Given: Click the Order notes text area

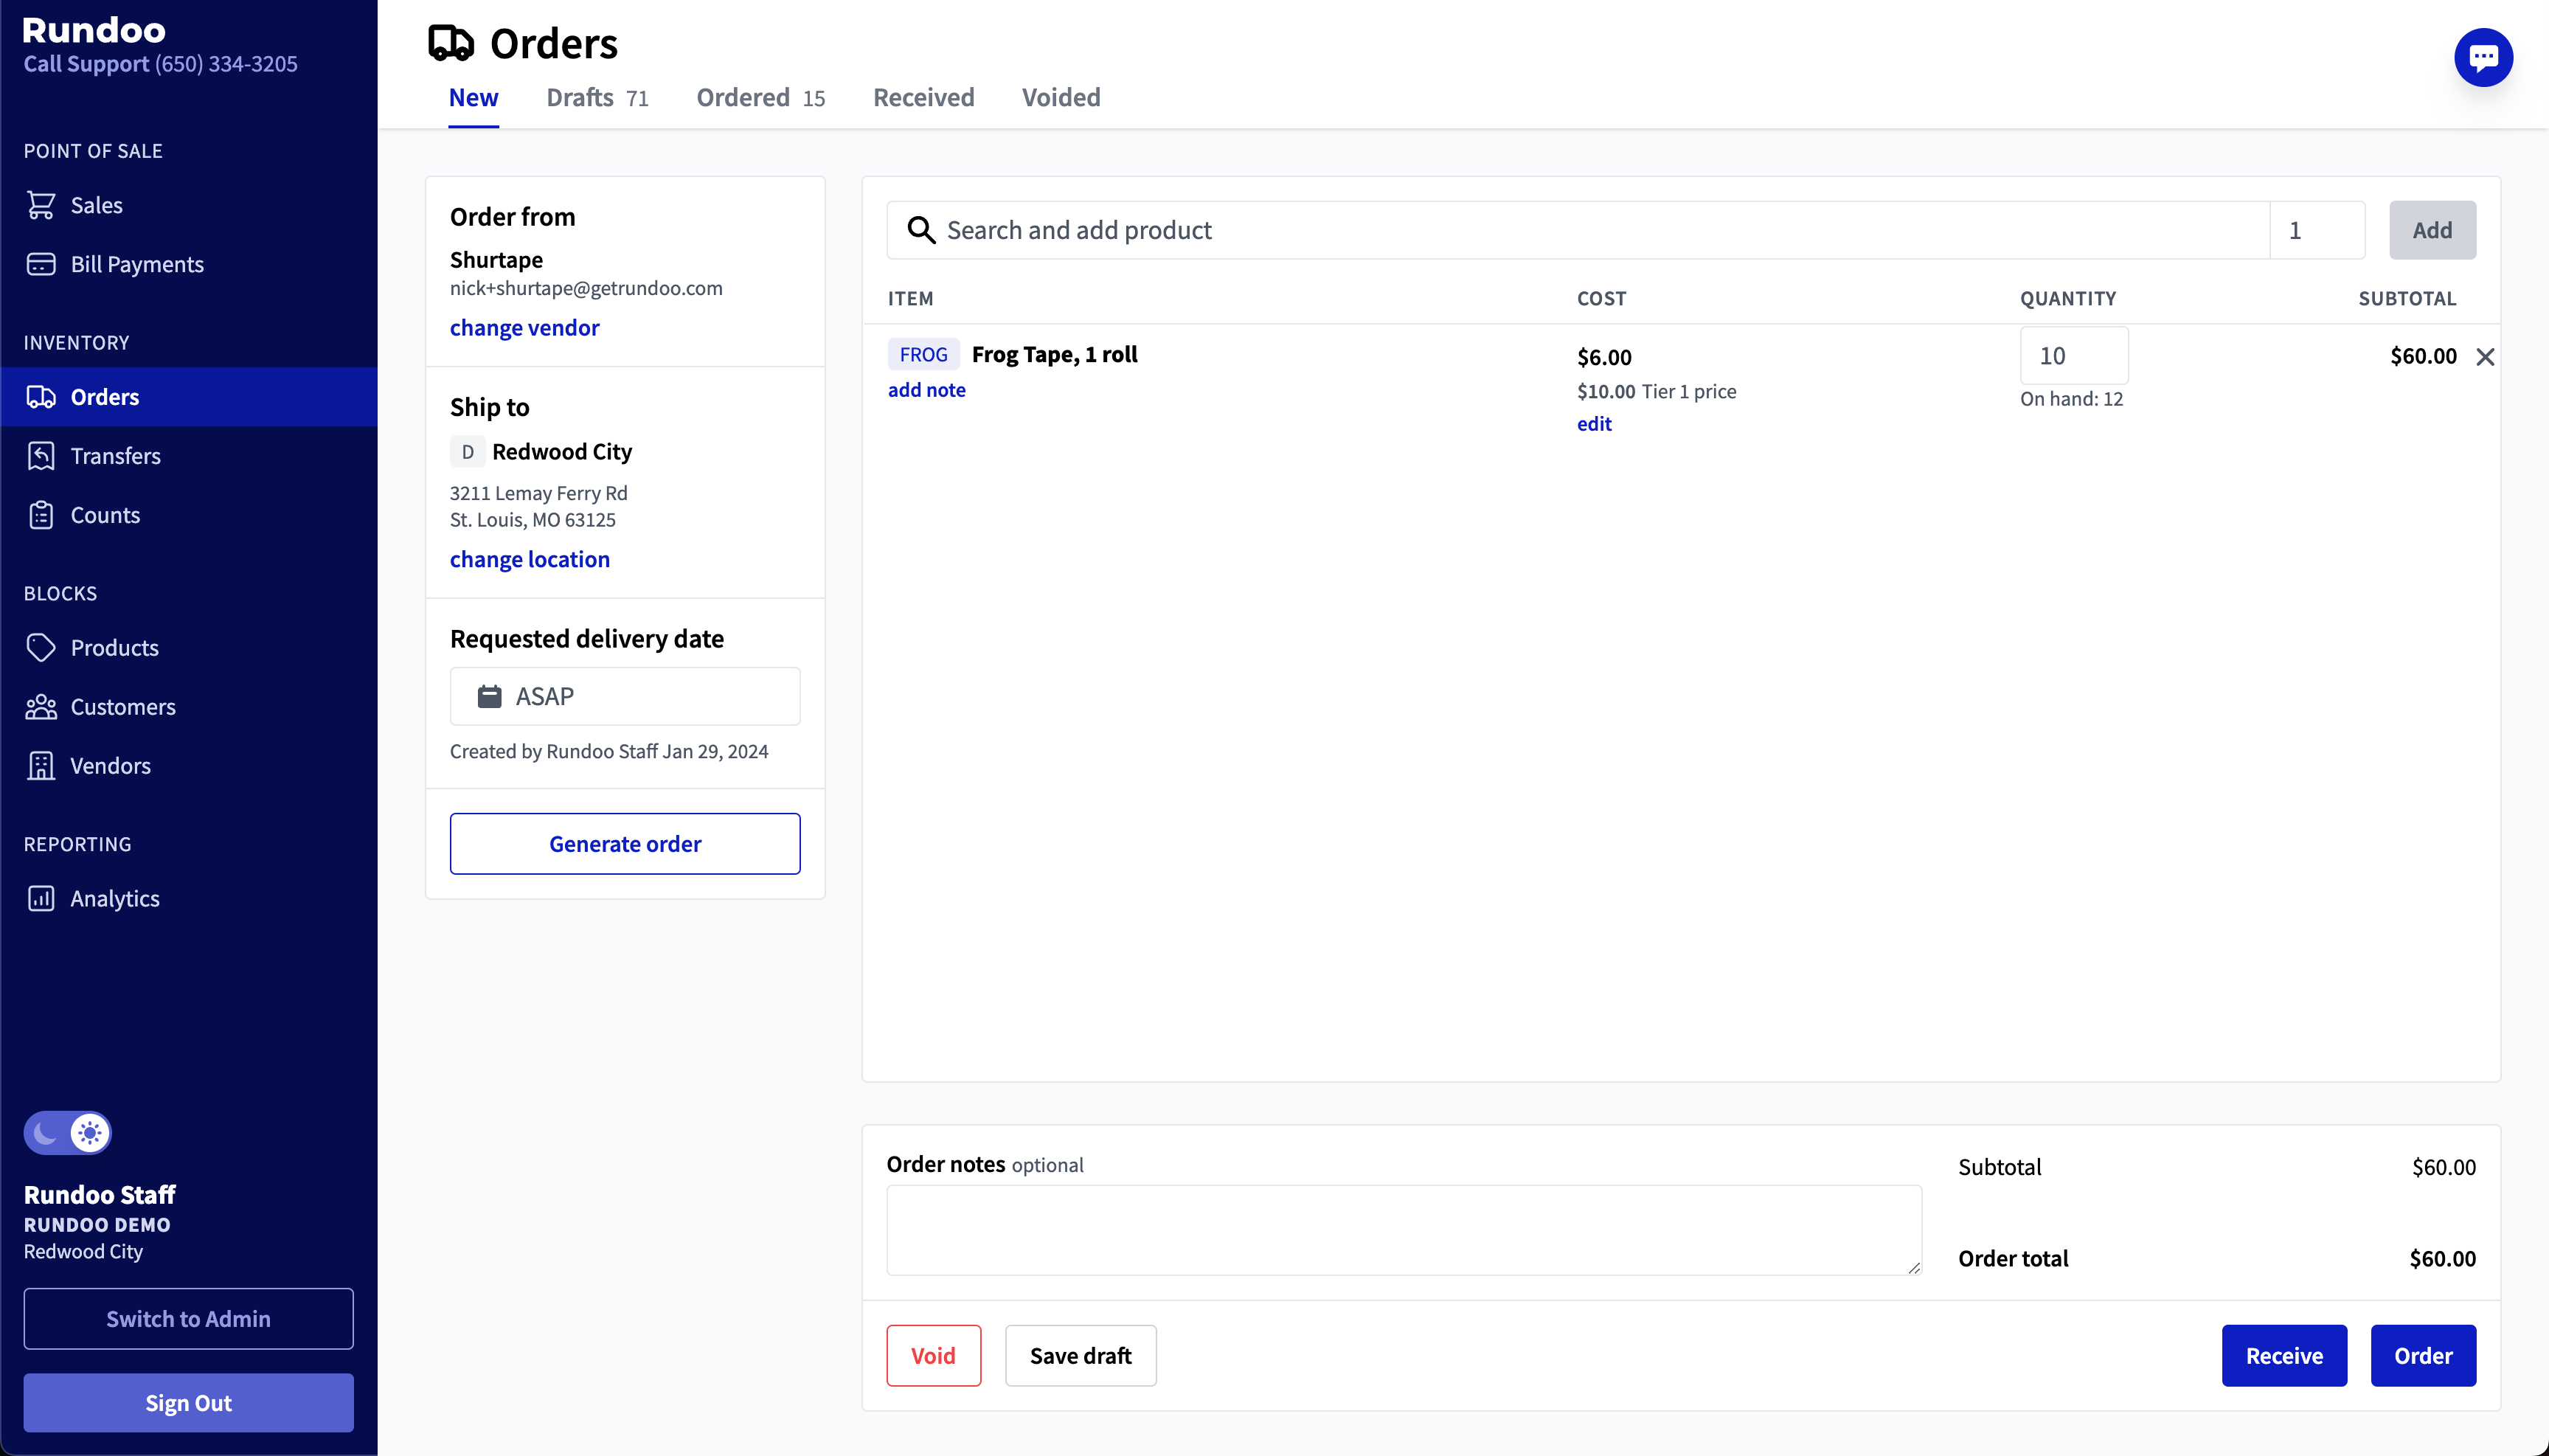Looking at the screenshot, I should (x=1404, y=1231).
